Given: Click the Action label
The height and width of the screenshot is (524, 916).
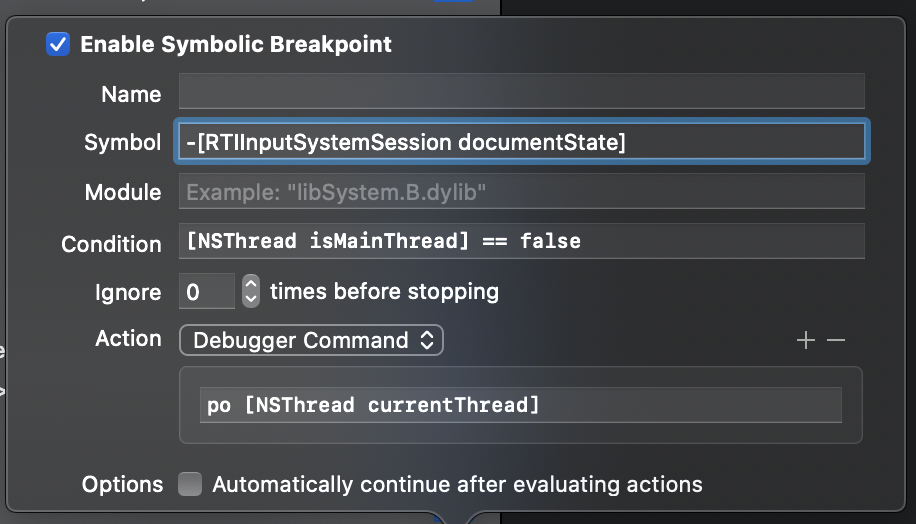Looking at the screenshot, I should pyautogui.click(x=128, y=339).
